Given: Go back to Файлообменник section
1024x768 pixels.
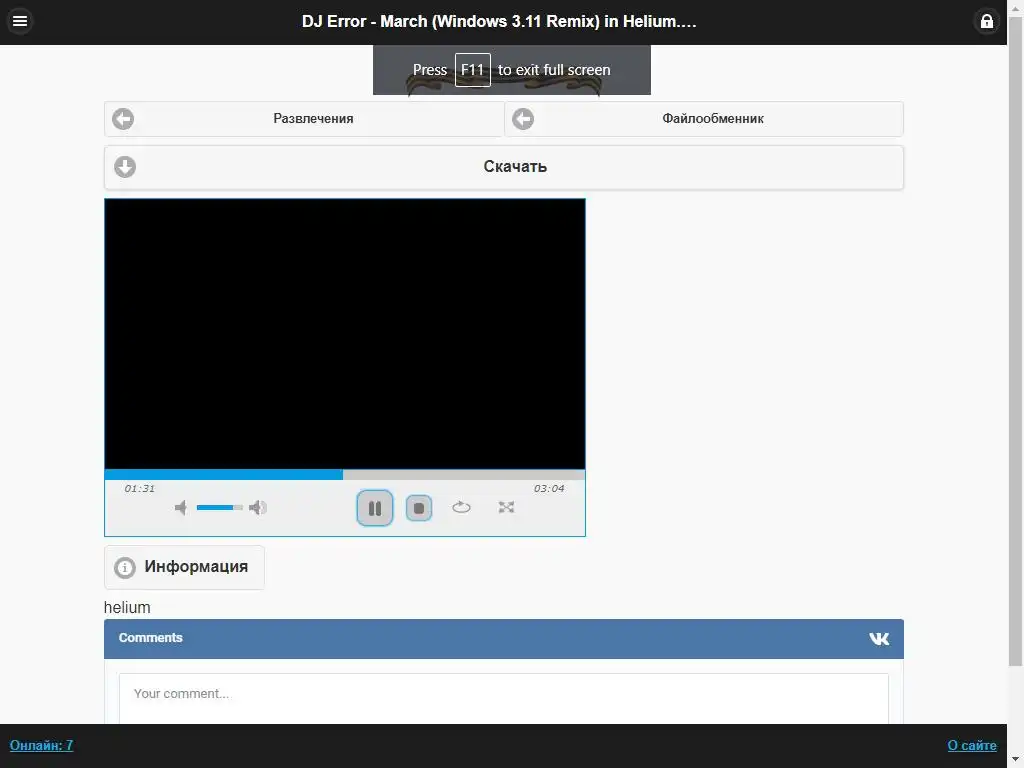Looking at the screenshot, I should click(x=704, y=119).
